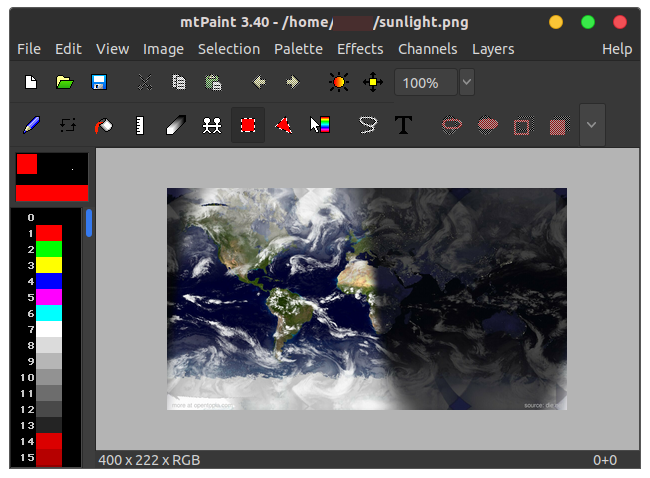The image size is (650, 478).
Task: Select the Flood Fill bucket tool
Action: 104,126
